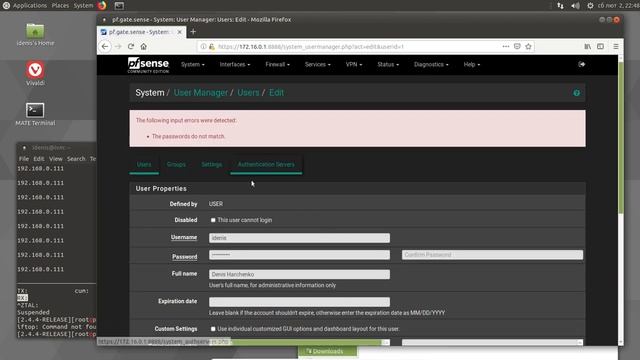Click the date and time in the top panel
640x360 pixels.
click(x=618, y=6)
